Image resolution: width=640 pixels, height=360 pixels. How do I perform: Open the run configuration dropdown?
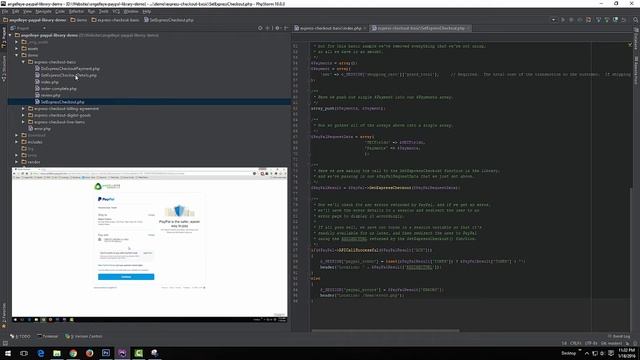click(x=553, y=20)
